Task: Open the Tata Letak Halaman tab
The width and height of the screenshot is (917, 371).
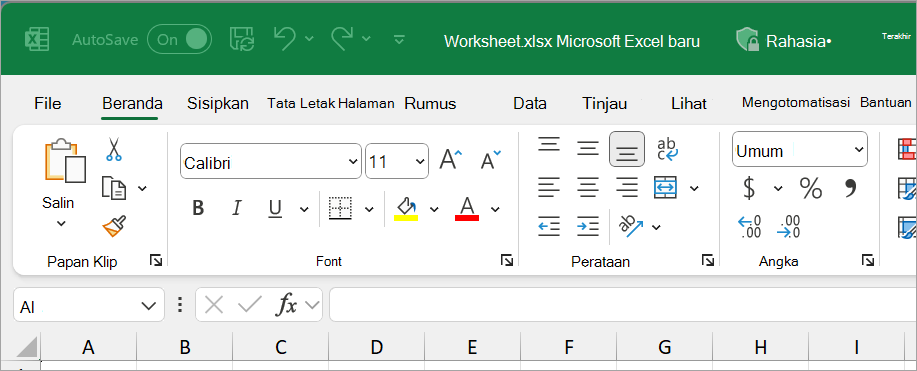Action: click(x=331, y=104)
